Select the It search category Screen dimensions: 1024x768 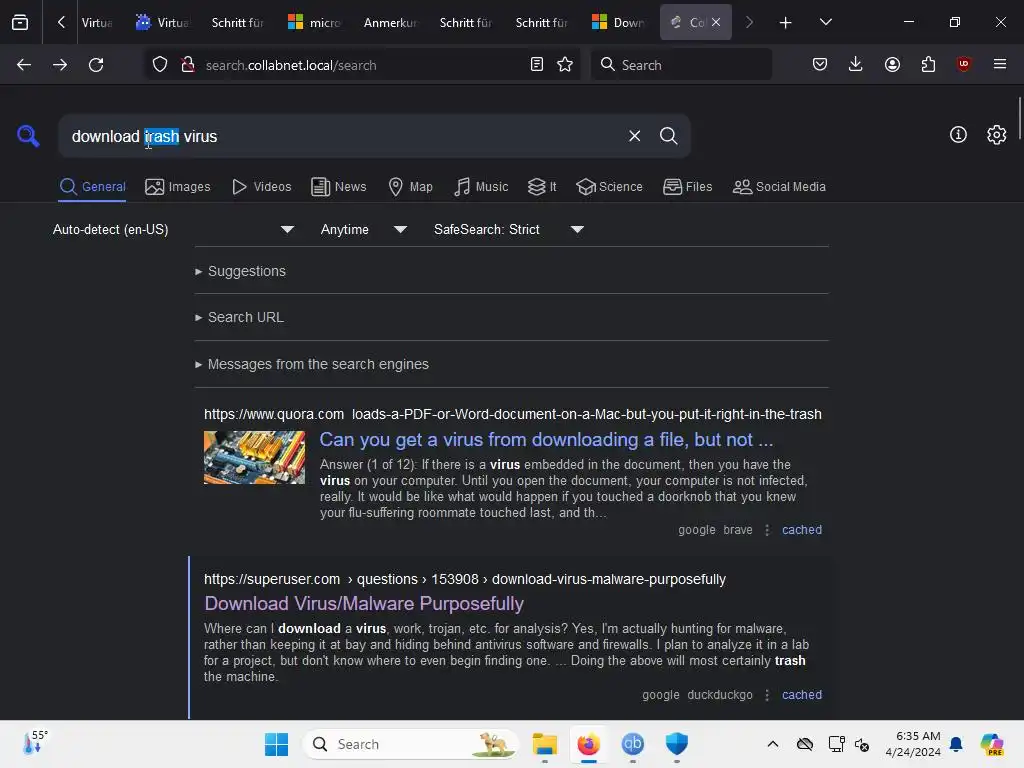(542, 187)
